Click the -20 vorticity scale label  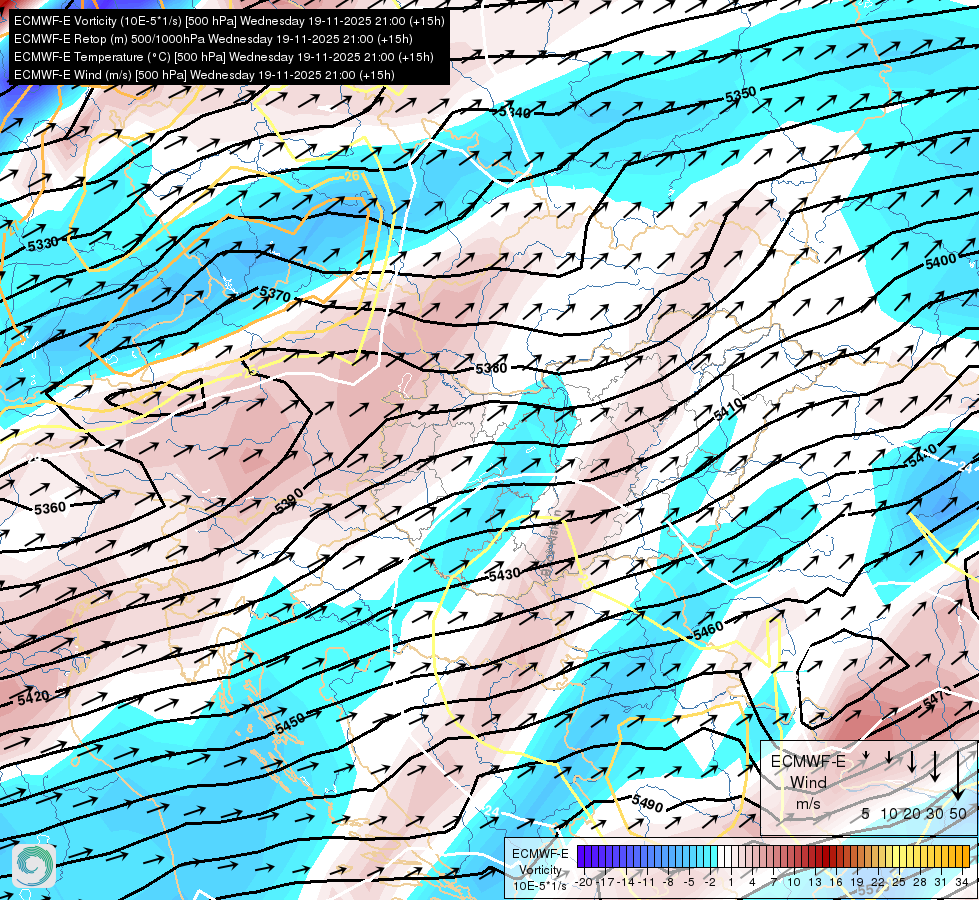point(583,882)
